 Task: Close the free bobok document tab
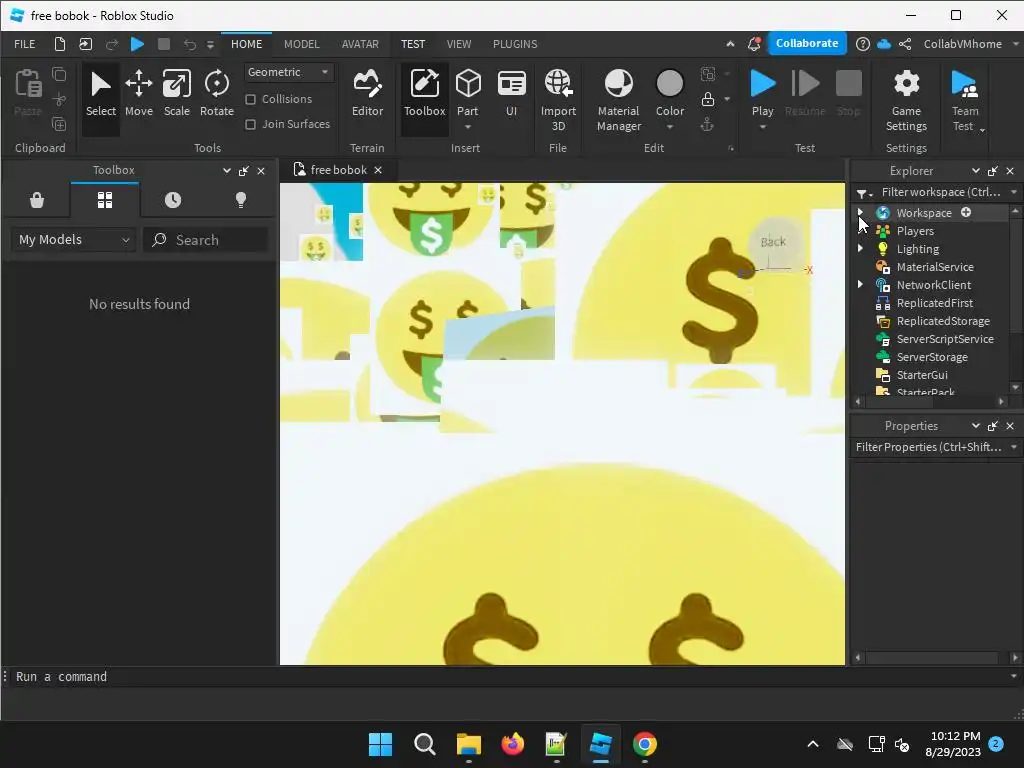(377, 170)
